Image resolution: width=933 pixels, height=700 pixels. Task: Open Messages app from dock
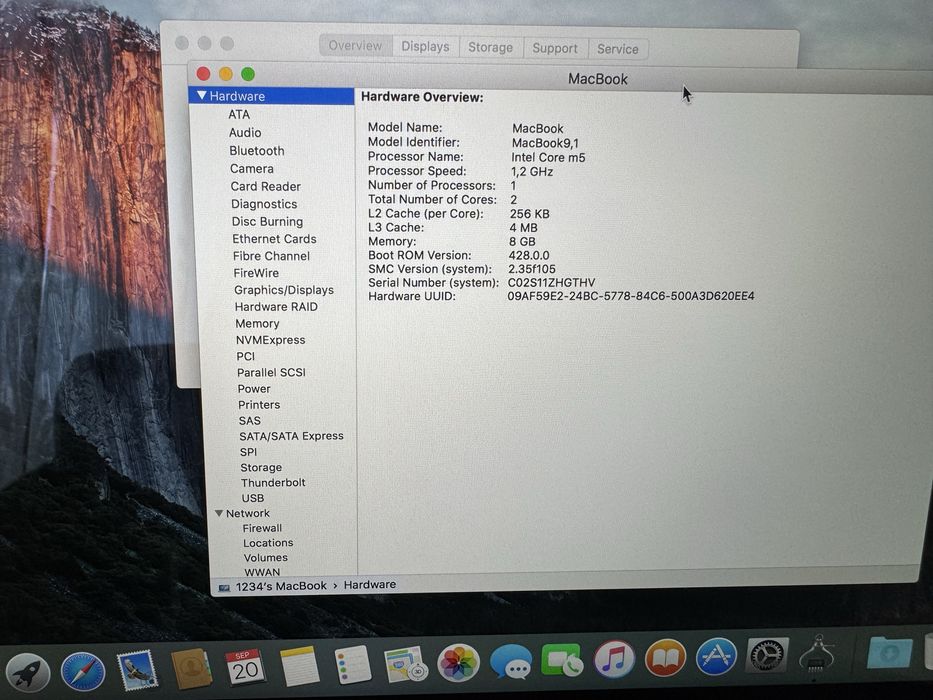(511, 662)
